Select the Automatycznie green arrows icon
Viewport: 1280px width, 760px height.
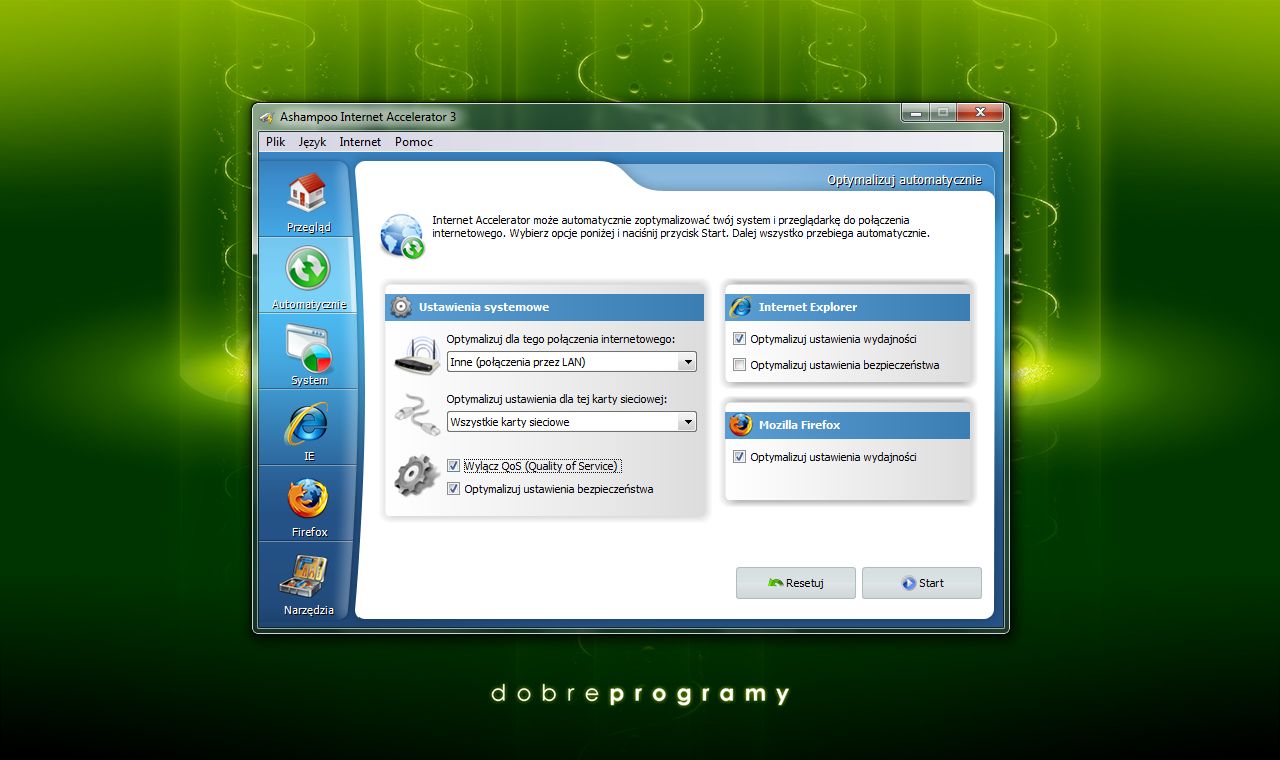(308, 268)
